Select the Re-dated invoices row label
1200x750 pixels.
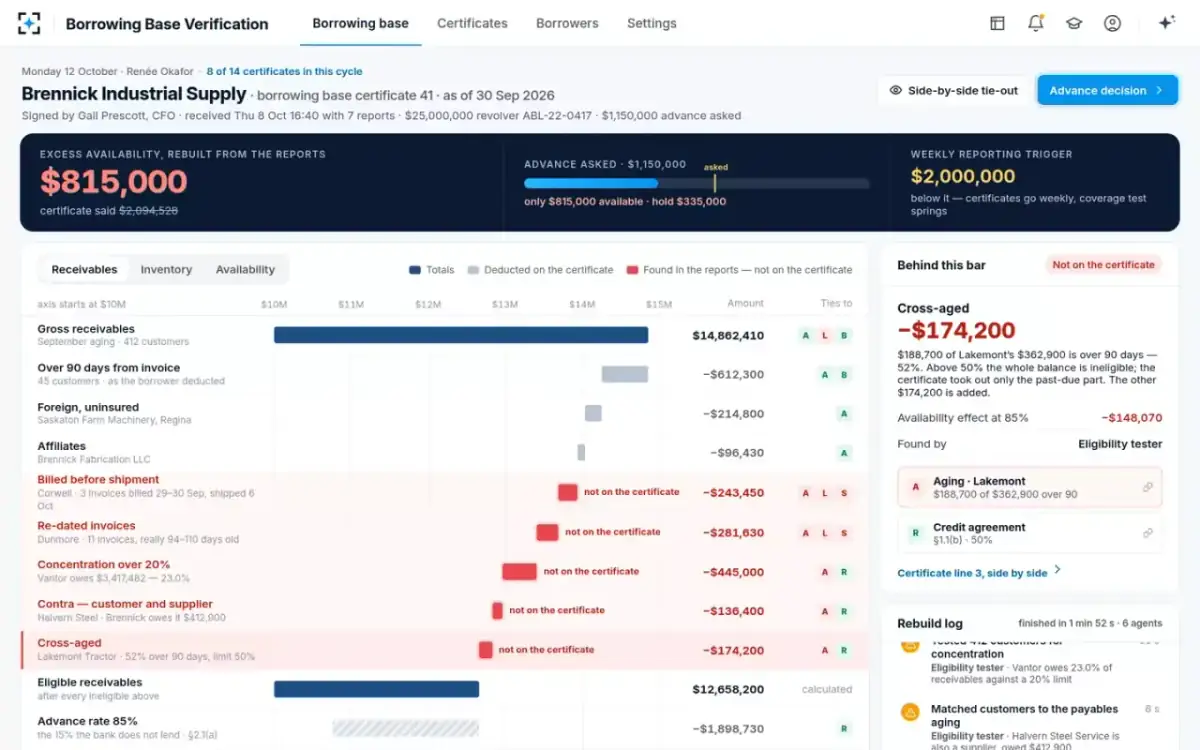(86, 525)
